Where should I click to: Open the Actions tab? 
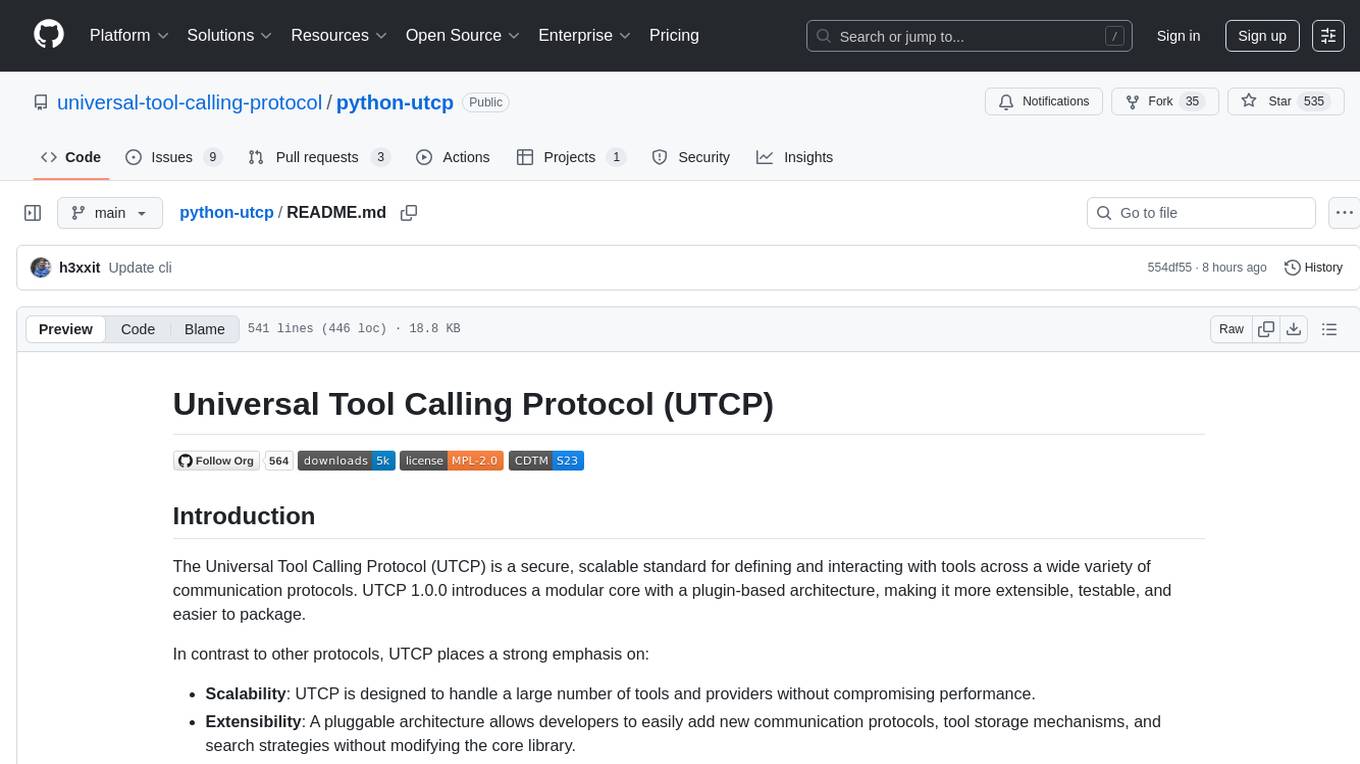453,157
